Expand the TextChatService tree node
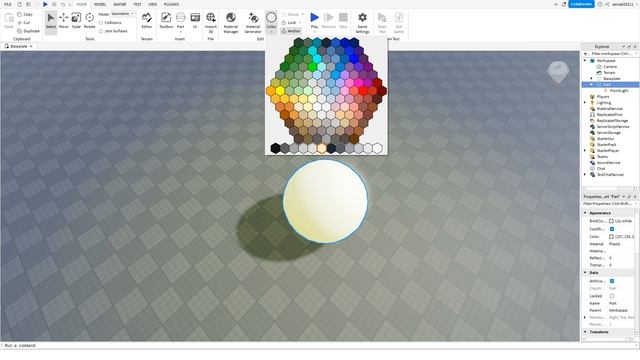This screenshot has width=640, height=360. (x=584, y=175)
